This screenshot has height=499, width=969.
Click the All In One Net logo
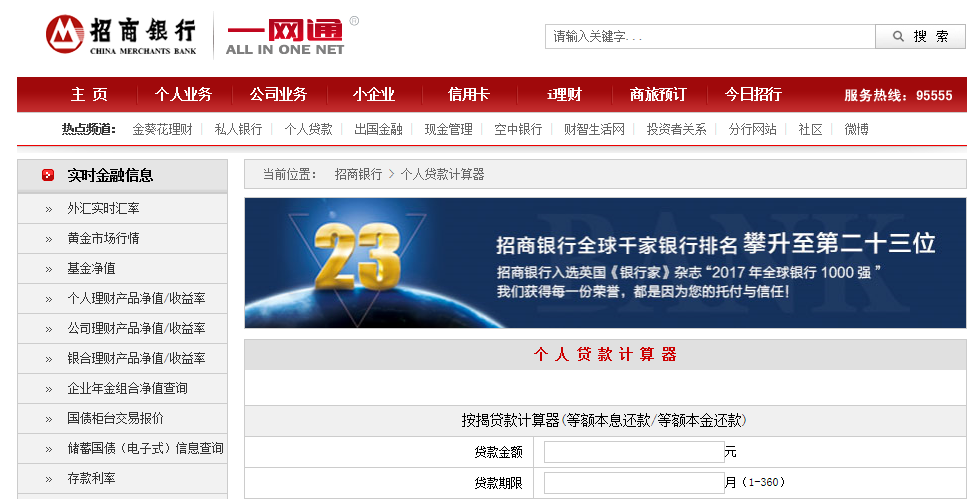pos(291,35)
